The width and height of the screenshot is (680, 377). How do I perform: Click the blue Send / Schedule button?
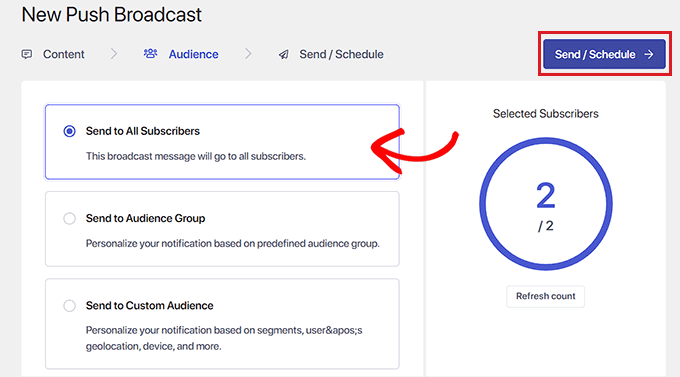click(604, 54)
